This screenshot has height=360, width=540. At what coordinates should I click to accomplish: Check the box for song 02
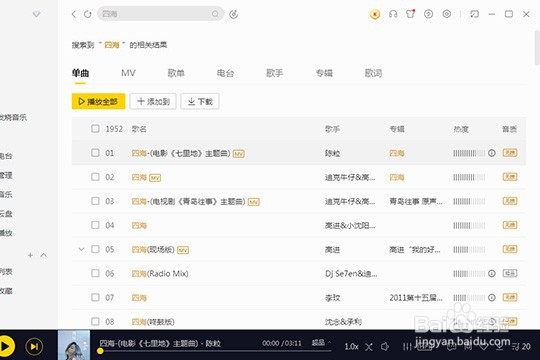[x=95, y=177]
